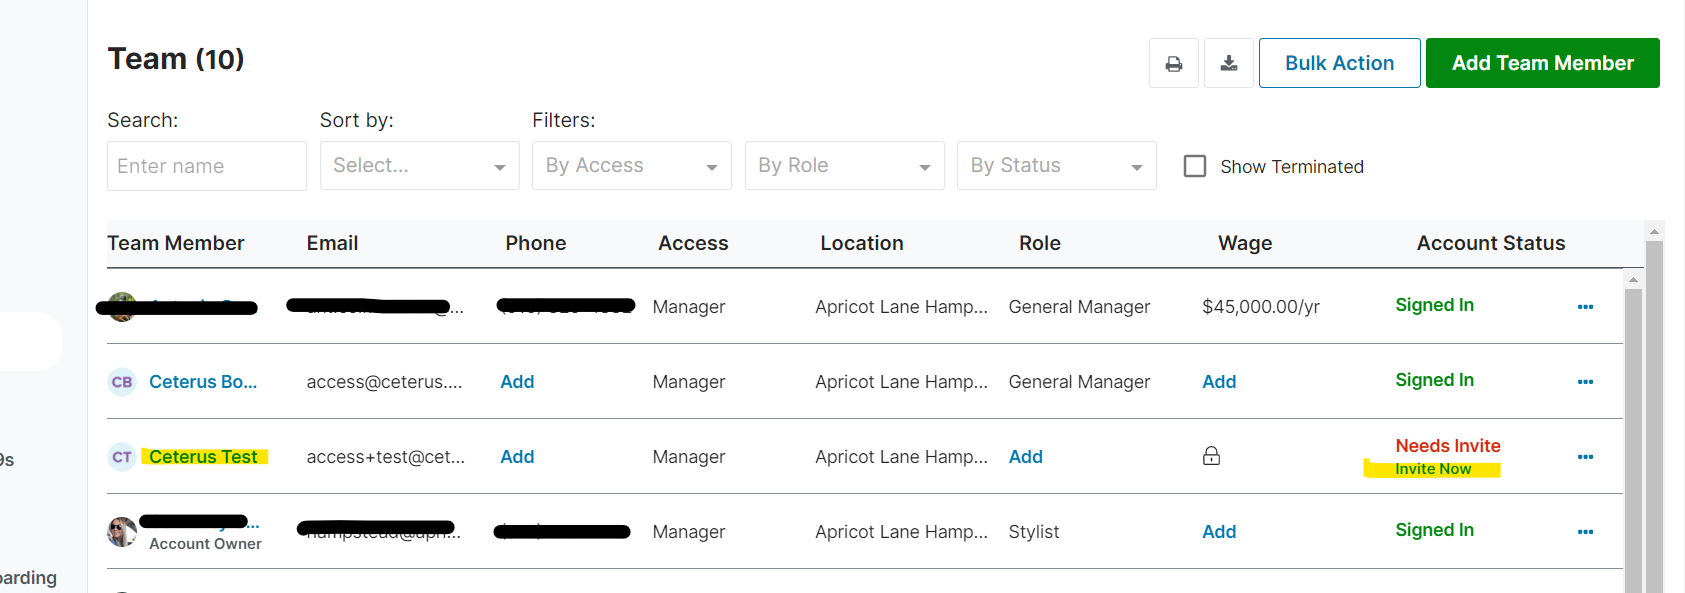Screen dimensions: 1685x593
Task: Expand the By Status filter
Action: pyautogui.click(x=1057, y=166)
